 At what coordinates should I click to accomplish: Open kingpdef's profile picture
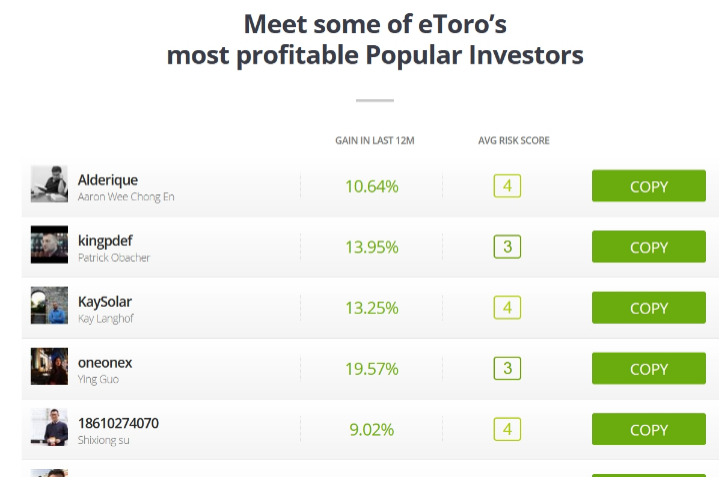[49, 244]
